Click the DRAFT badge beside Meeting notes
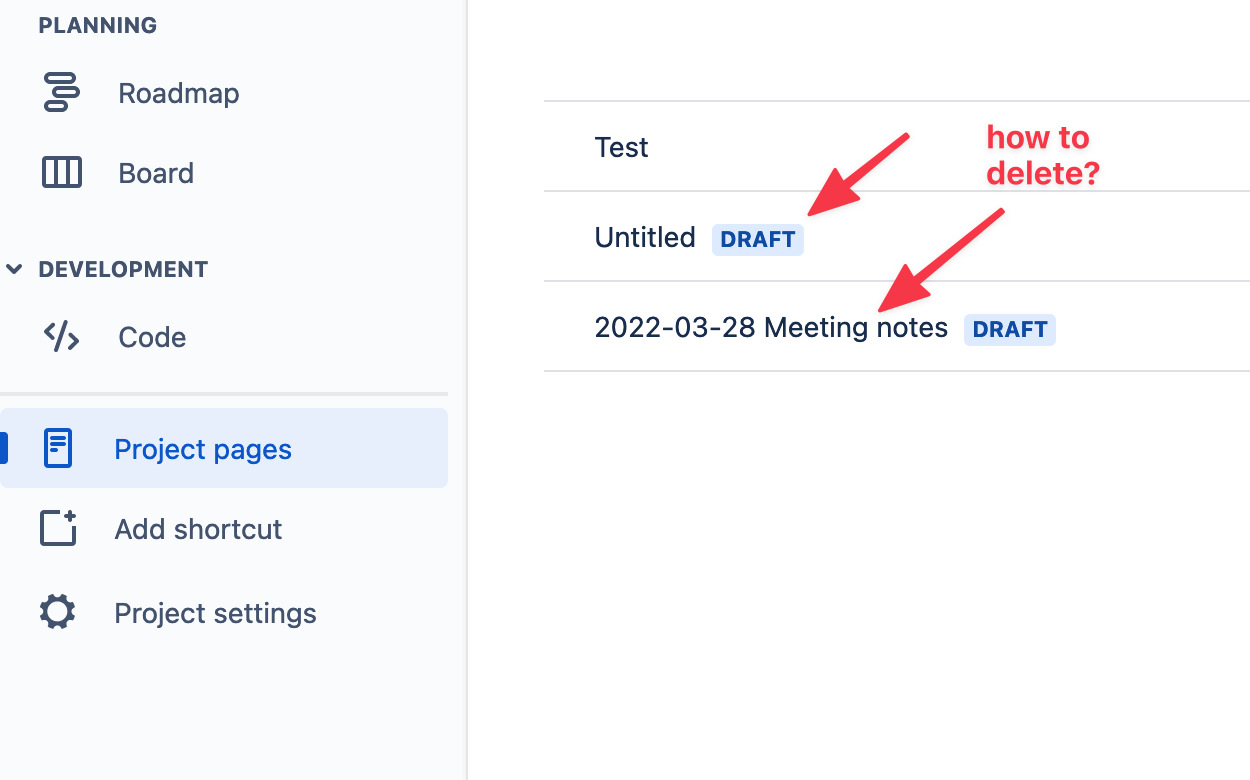 [x=1010, y=329]
